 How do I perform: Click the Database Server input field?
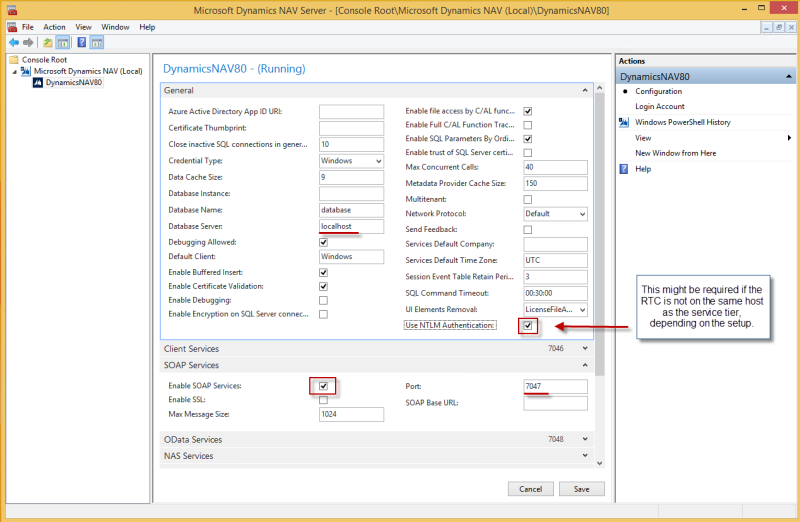click(351, 226)
